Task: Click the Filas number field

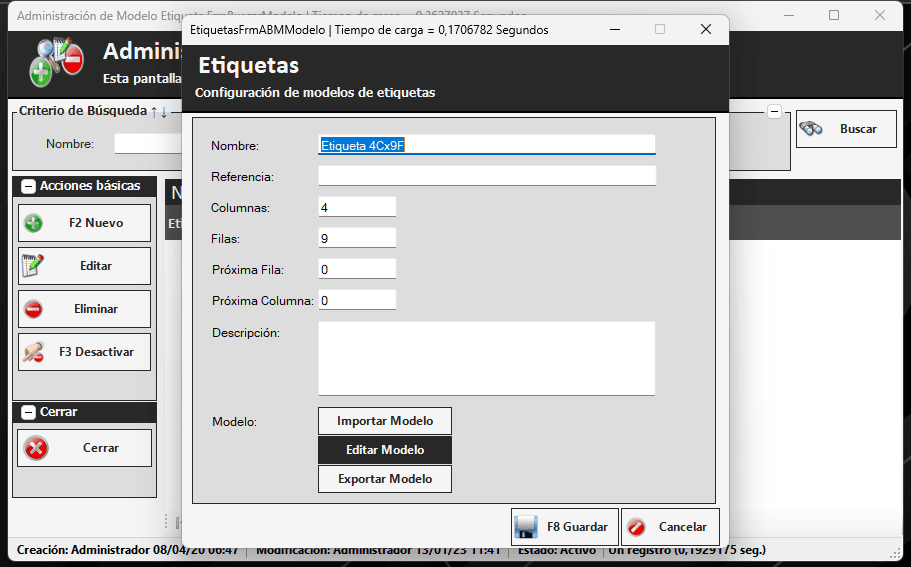Action: [x=357, y=238]
